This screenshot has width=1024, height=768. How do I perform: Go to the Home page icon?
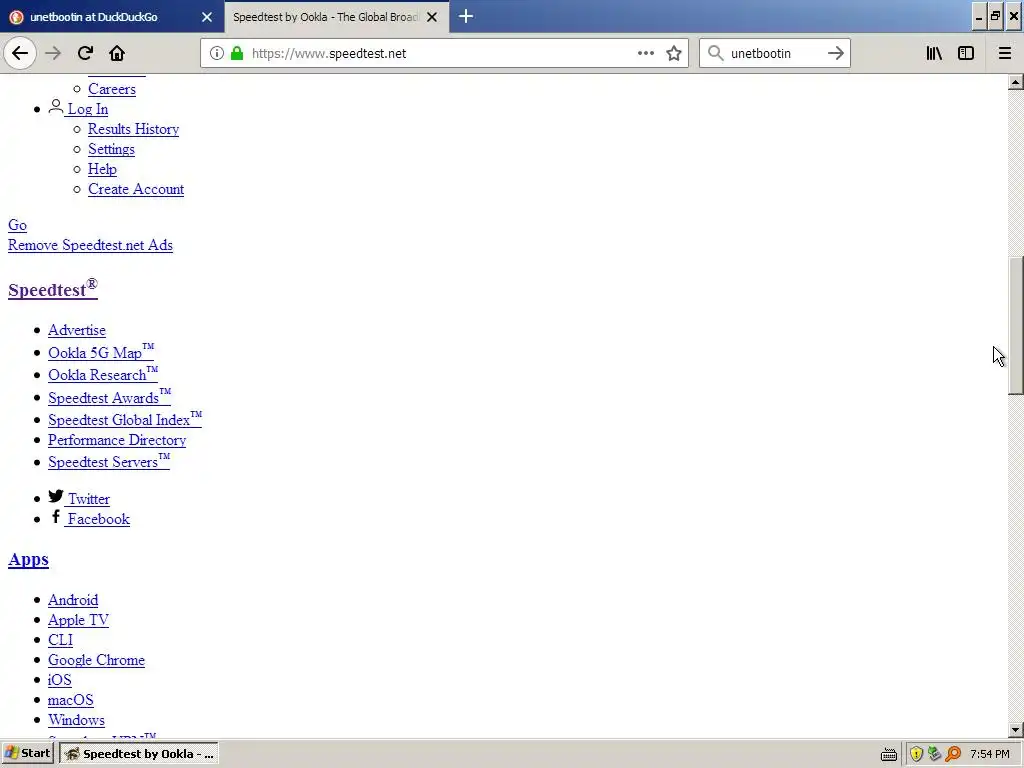click(117, 53)
